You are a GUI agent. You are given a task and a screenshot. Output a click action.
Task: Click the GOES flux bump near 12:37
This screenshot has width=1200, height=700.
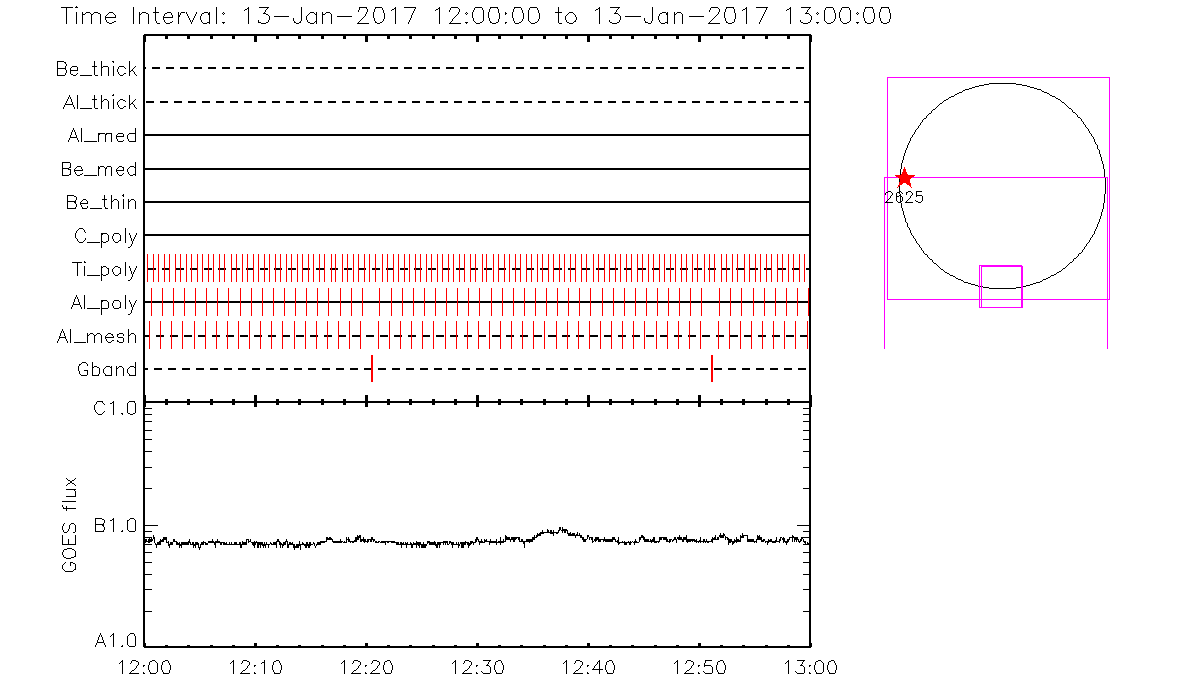pyautogui.click(x=549, y=533)
